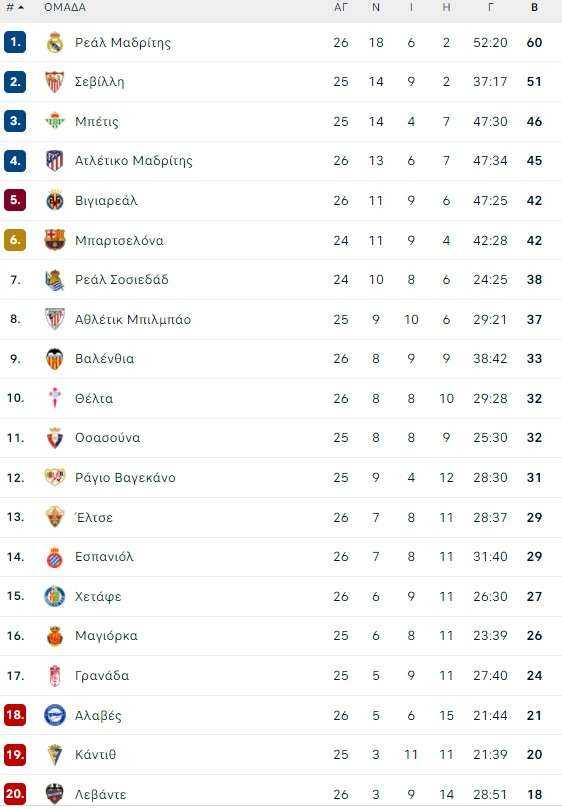Viewport: 562px width, 809px height.
Task: Click the Real Madrid club crest
Action: (55, 42)
